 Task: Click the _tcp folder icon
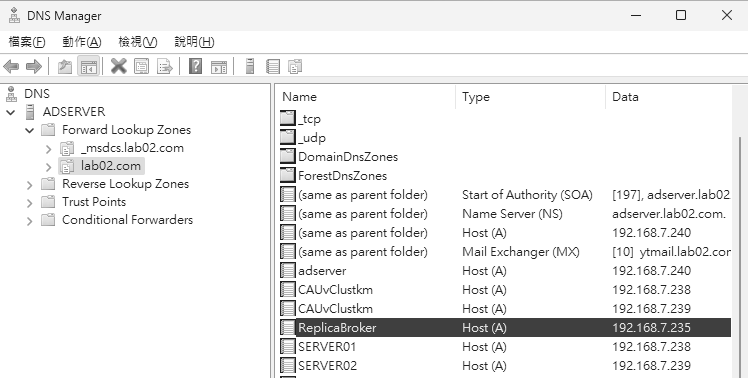click(288, 118)
